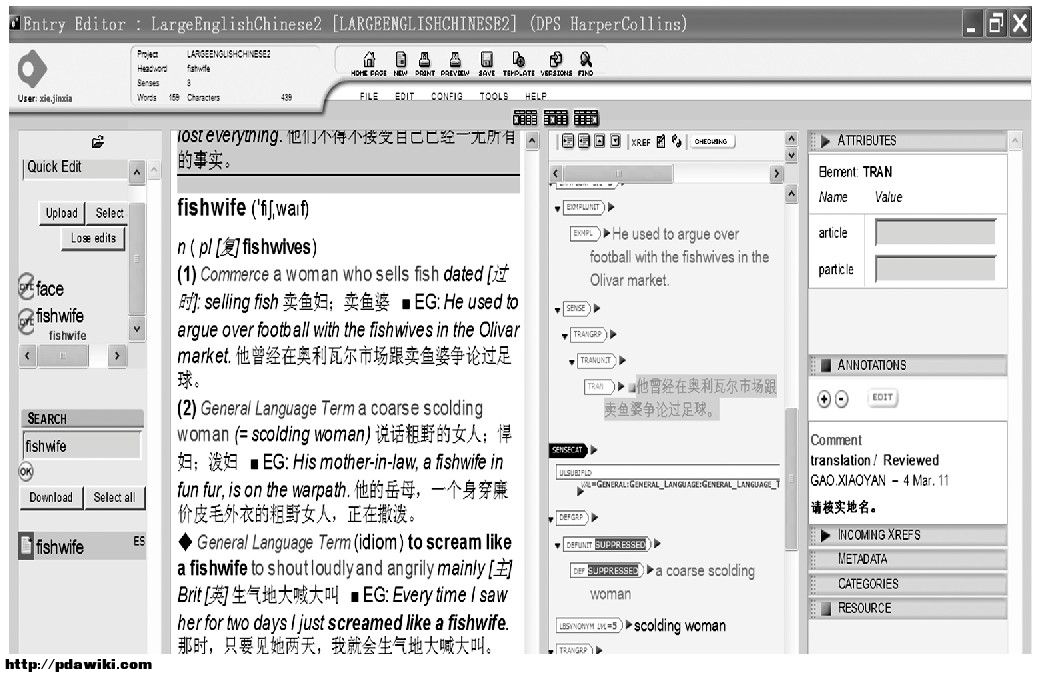
Task: Click the OK button under search field
Action: point(26,471)
